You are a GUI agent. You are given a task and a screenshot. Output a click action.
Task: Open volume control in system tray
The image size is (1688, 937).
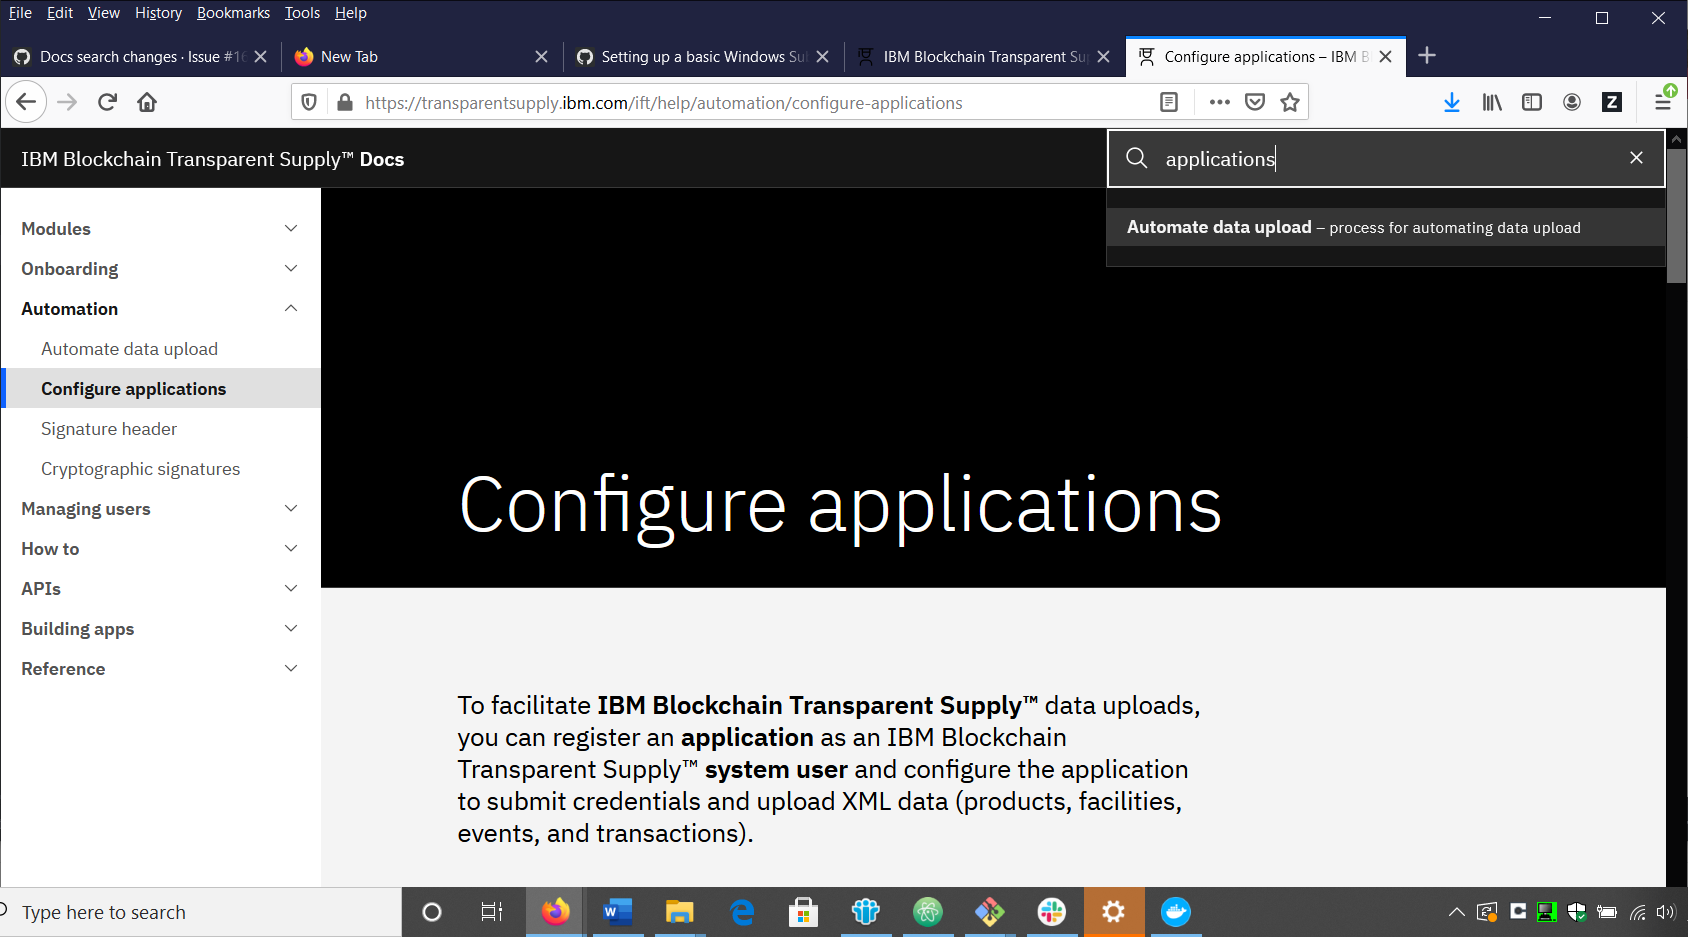point(1665,912)
